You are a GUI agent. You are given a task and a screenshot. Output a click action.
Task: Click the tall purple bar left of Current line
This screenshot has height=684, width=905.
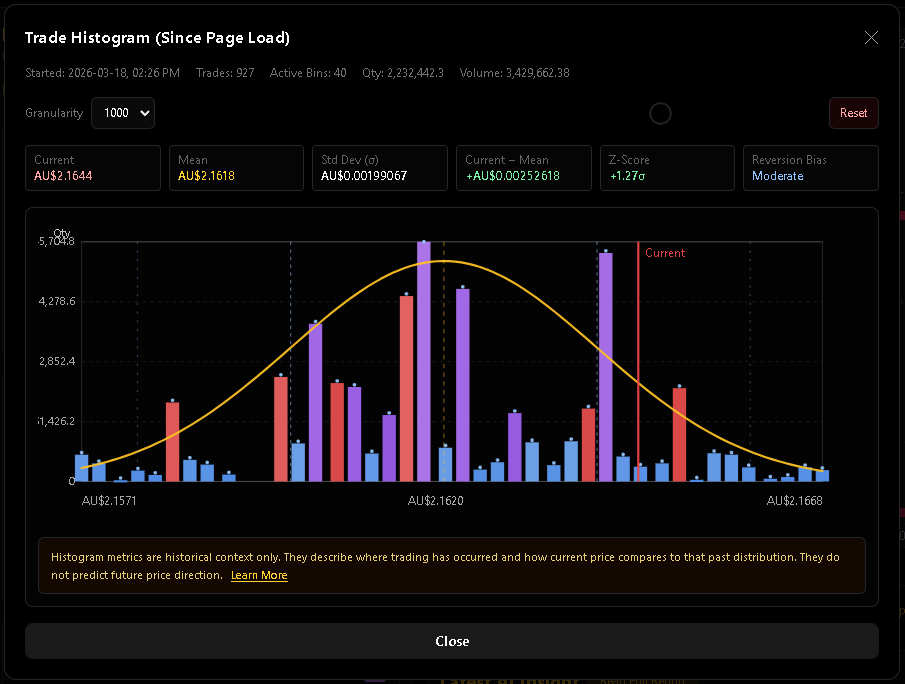605,367
